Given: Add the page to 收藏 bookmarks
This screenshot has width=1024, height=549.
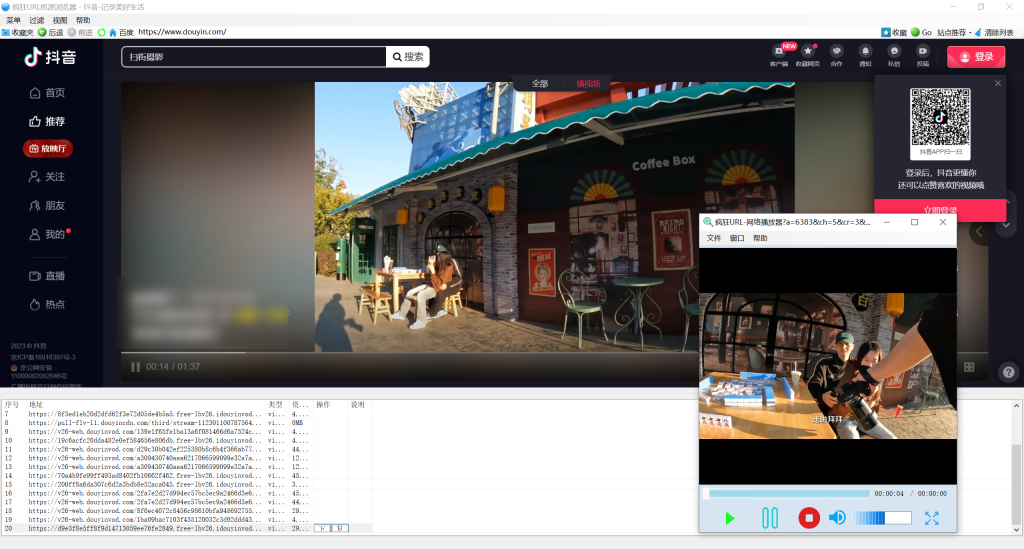Looking at the screenshot, I should coord(894,32).
